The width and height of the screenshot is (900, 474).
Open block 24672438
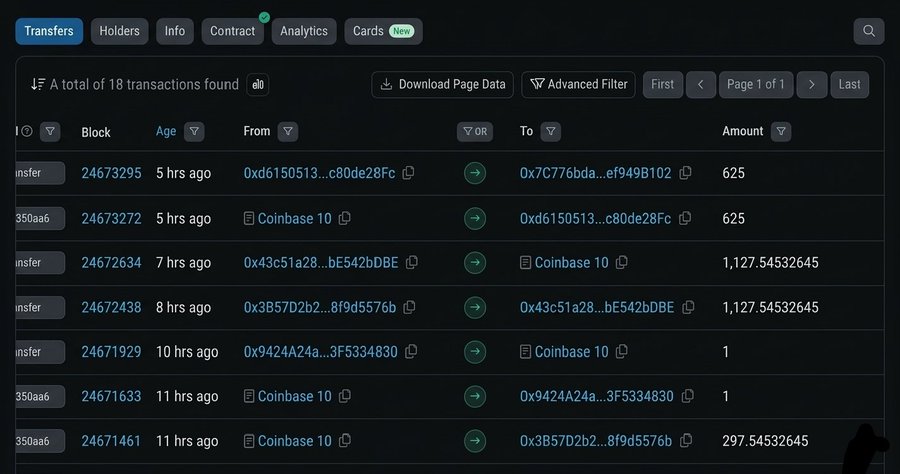pyautogui.click(x=111, y=308)
